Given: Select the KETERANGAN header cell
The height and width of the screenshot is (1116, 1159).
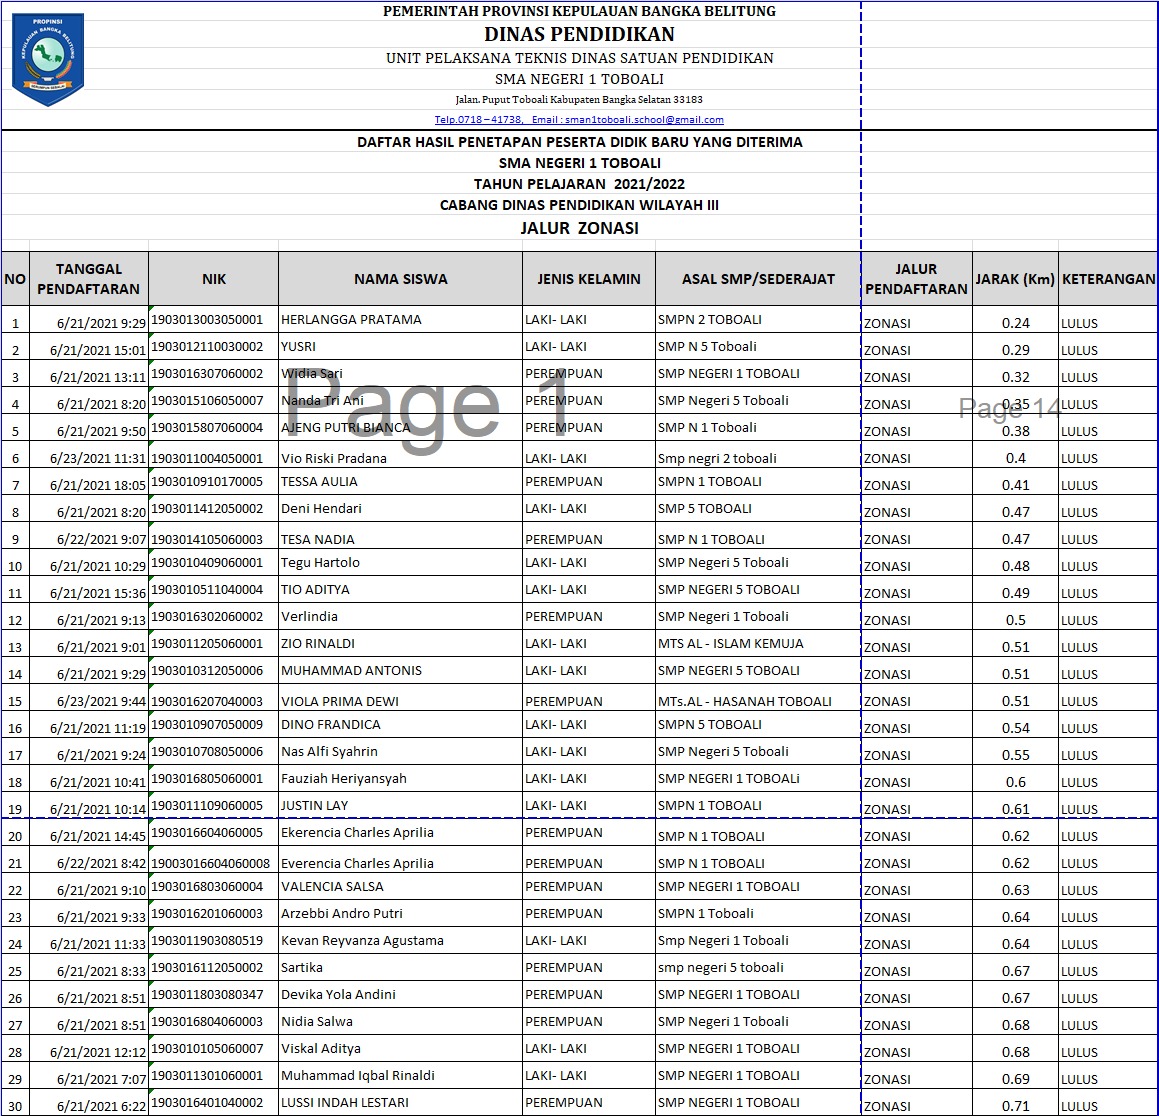Looking at the screenshot, I should click(x=1108, y=279).
